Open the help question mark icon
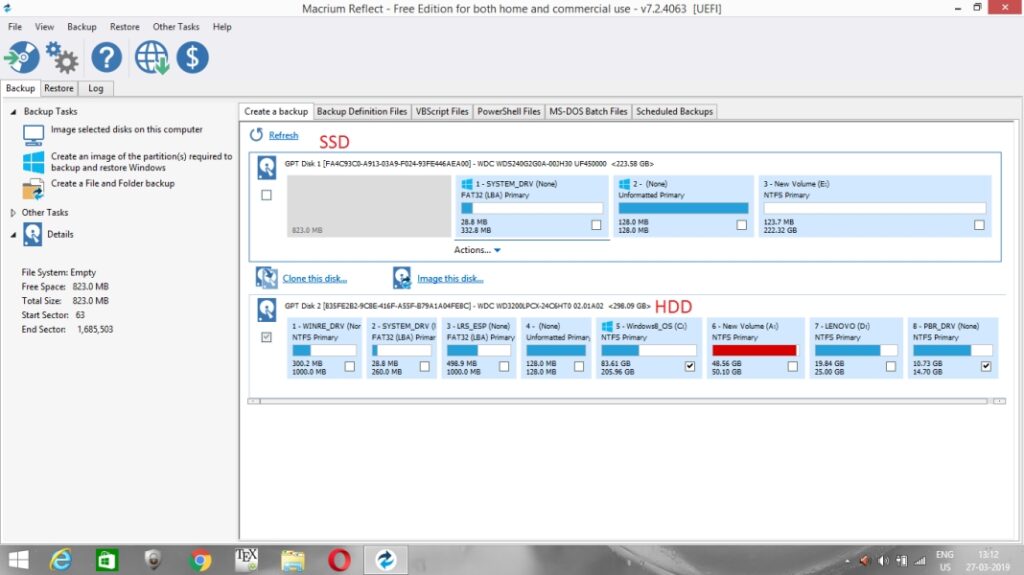Viewport: 1024px width, 575px height. [106, 58]
